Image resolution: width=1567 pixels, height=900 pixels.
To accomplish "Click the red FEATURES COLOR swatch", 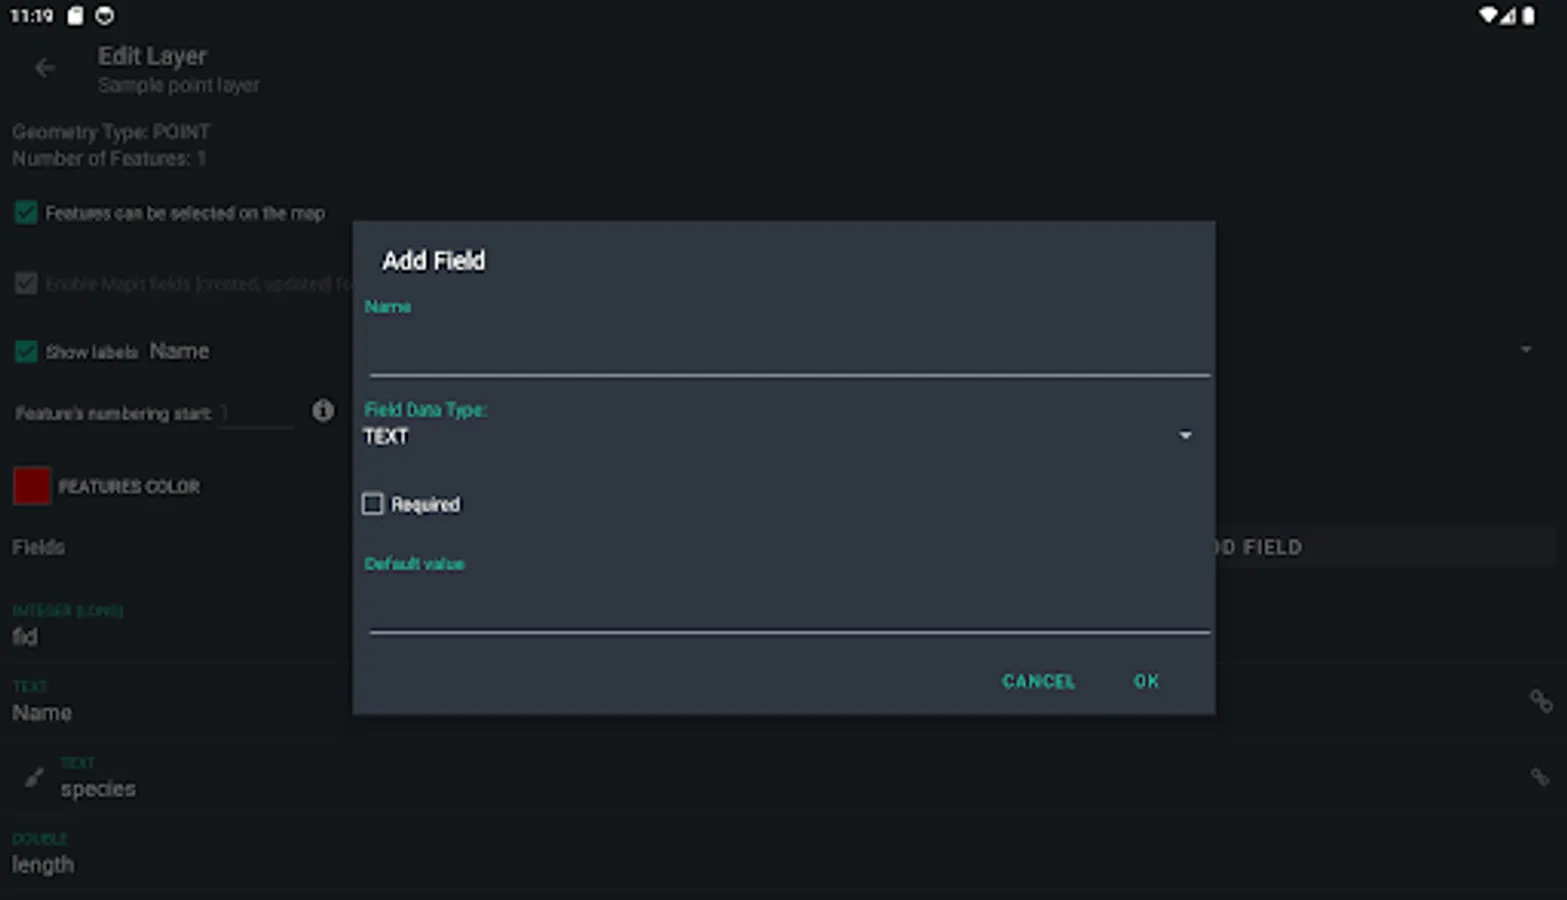I will click(32, 486).
